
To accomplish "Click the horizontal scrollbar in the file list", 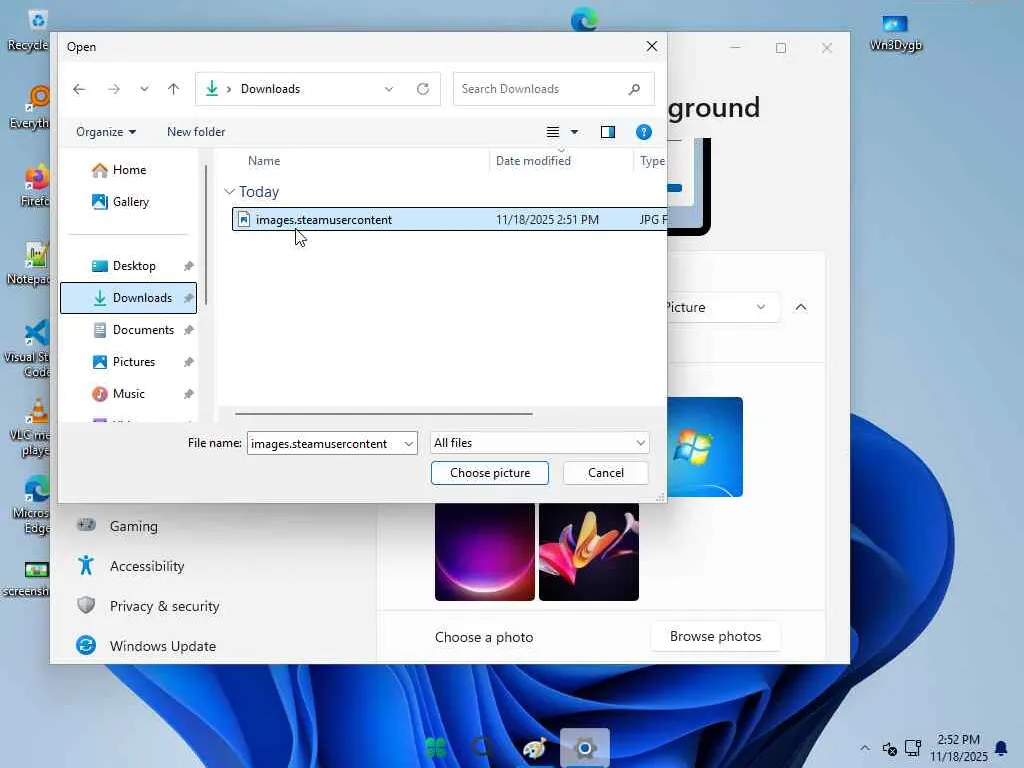I will [x=384, y=413].
